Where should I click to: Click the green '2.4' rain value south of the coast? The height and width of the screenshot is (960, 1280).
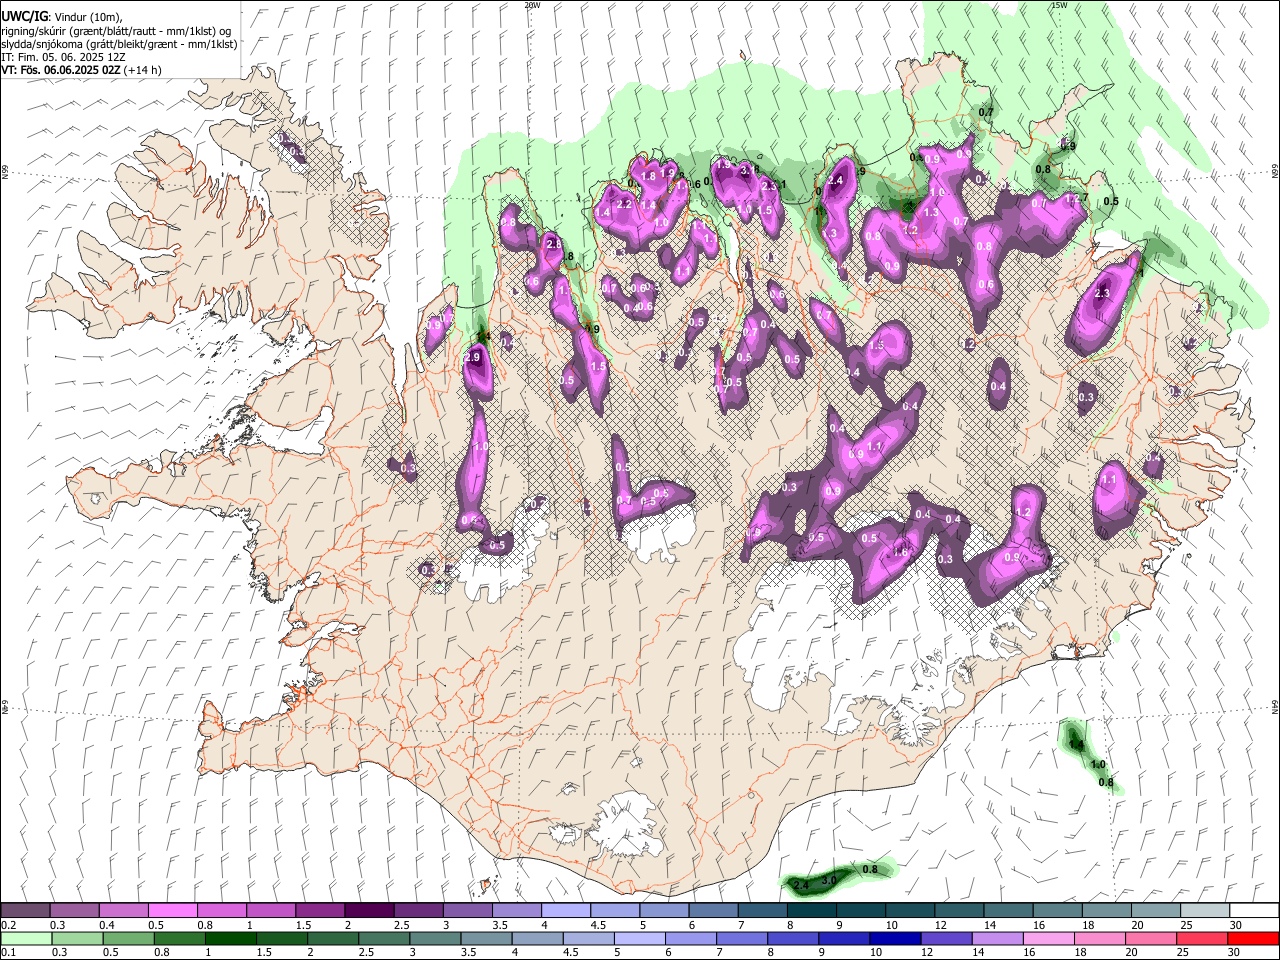800,886
